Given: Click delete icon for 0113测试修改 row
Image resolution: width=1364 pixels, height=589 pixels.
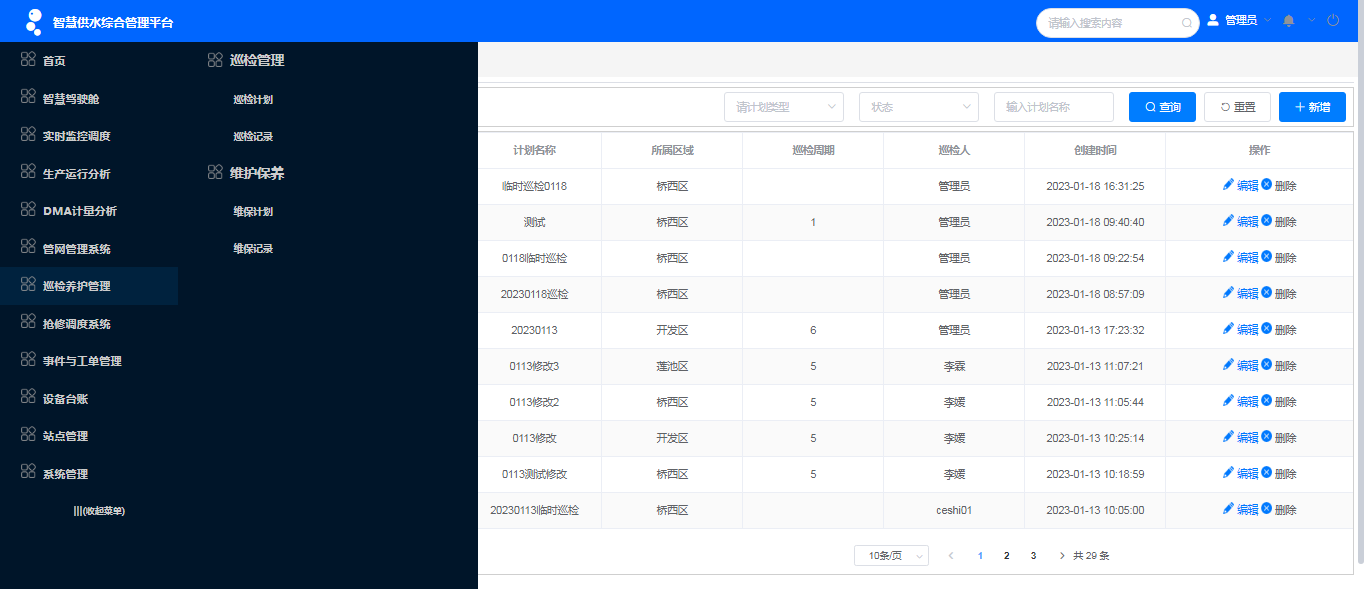Looking at the screenshot, I should coord(1267,473).
